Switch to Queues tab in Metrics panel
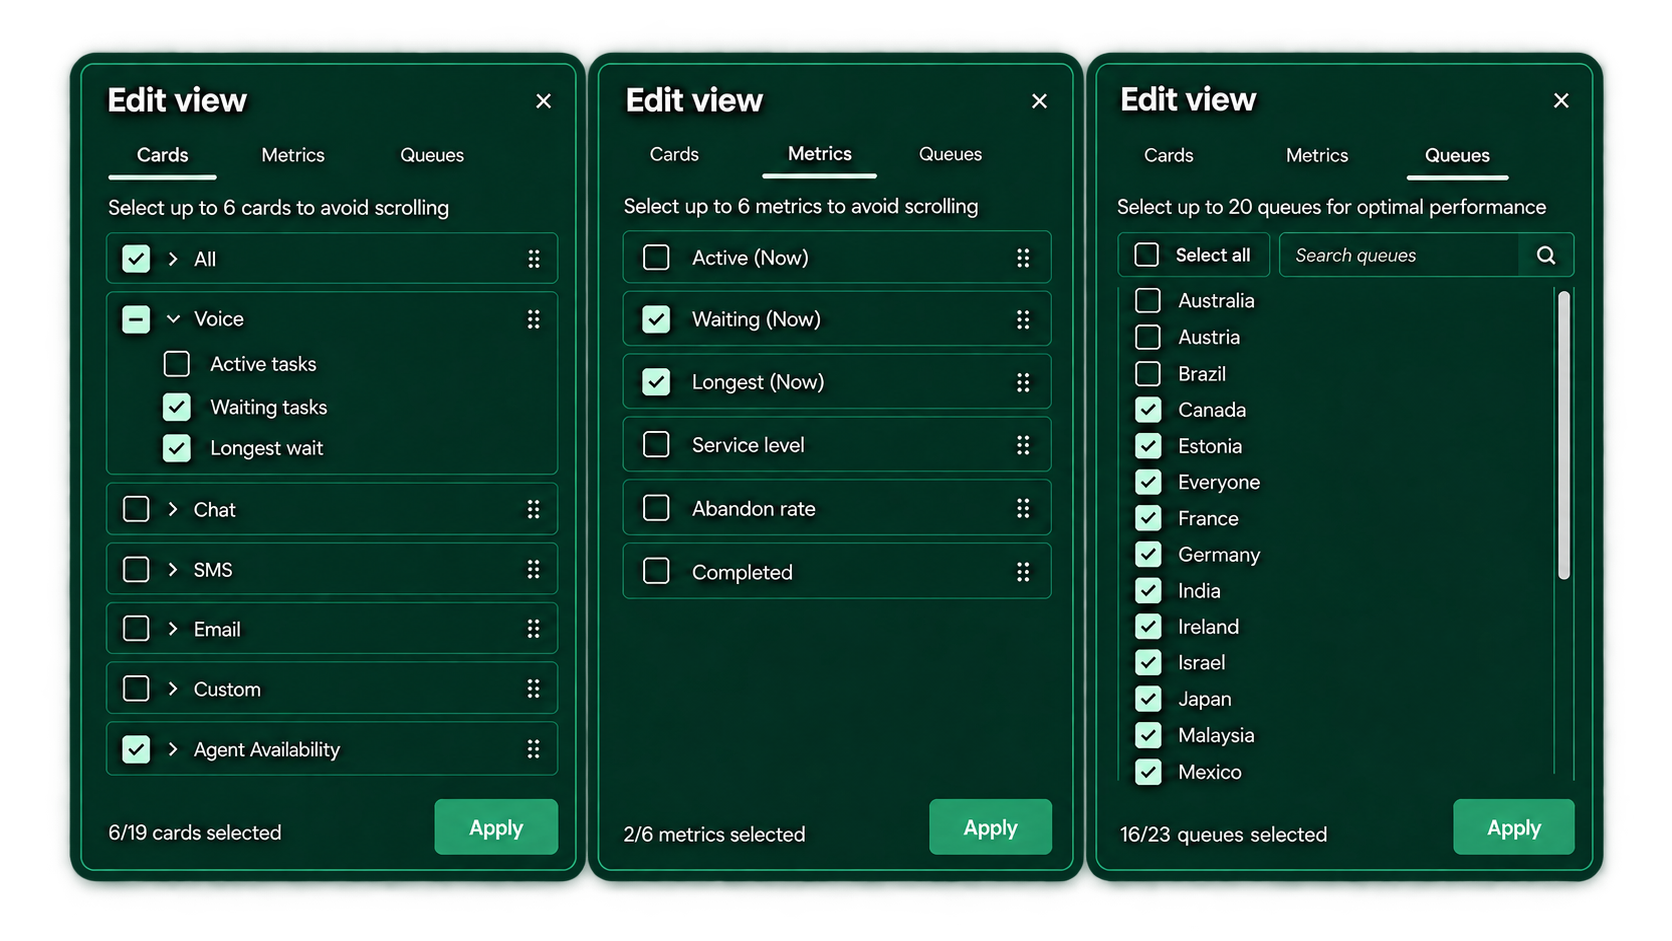The height and width of the screenshot is (941, 1672). point(950,154)
